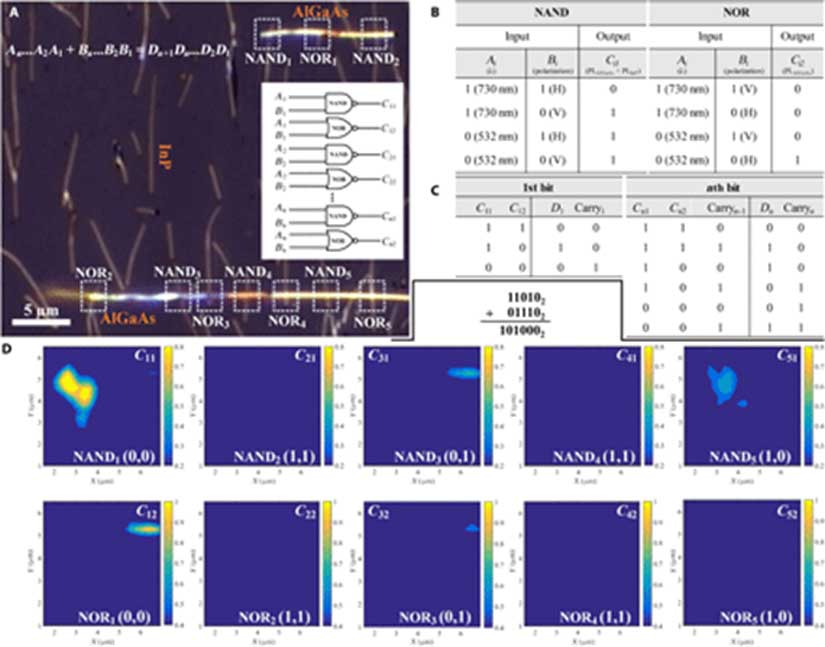Click the panel letter B
This screenshot has height=647, width=825.
435,12
